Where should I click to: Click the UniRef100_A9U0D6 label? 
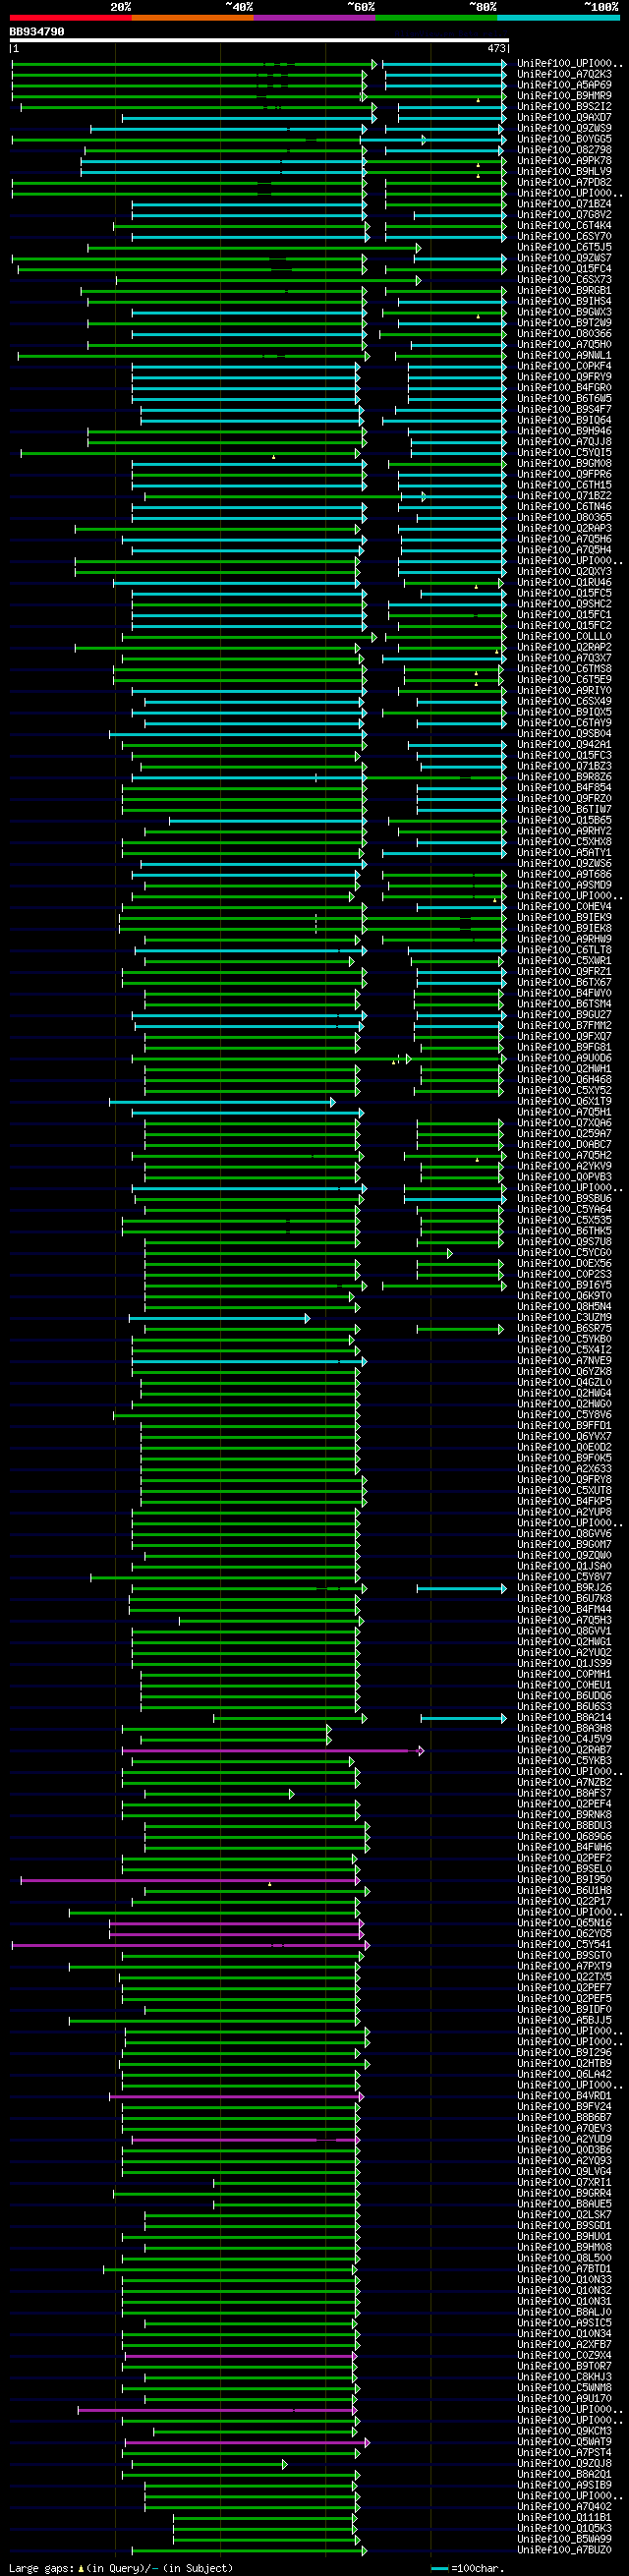564,1058
